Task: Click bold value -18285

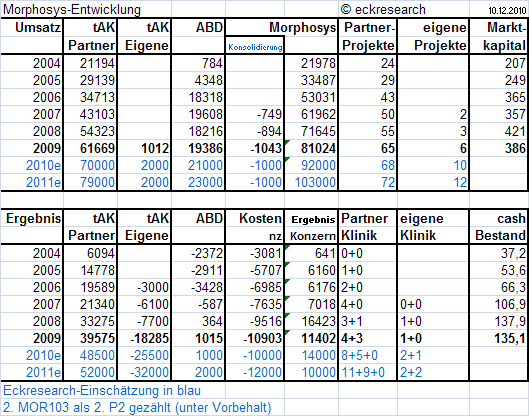Action: pos(149,338)
